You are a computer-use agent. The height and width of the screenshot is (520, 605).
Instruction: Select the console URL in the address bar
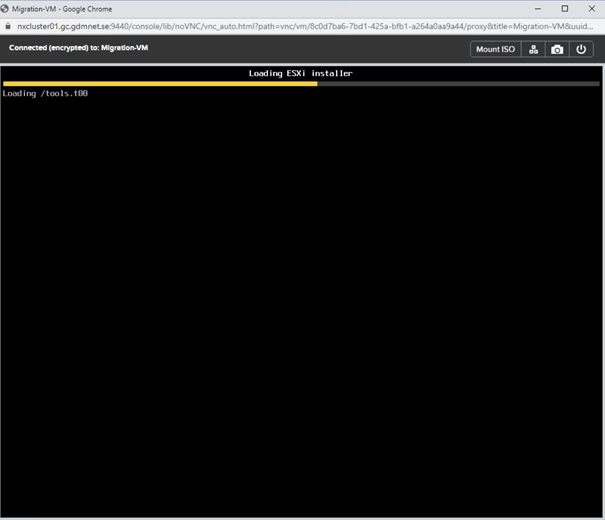click(x=305, y=26)
